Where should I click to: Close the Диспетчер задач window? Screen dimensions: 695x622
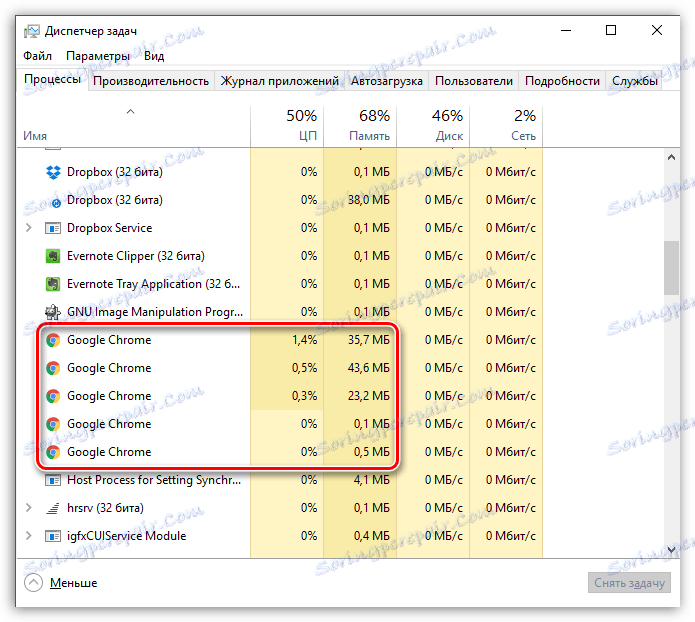coord(657,30)
